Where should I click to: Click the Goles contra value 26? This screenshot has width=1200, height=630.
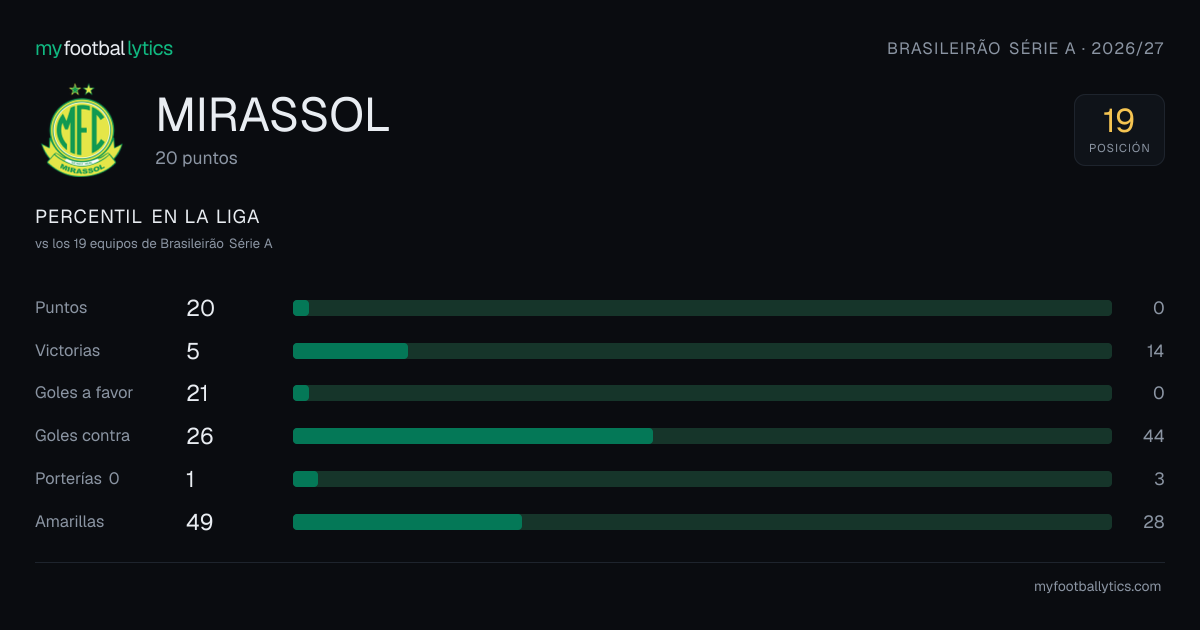pos(200,436)
